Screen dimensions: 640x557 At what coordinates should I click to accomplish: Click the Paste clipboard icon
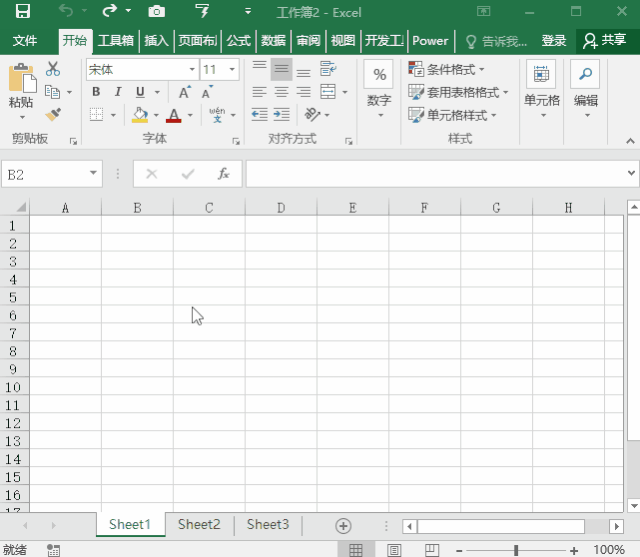tap(22, 78)
